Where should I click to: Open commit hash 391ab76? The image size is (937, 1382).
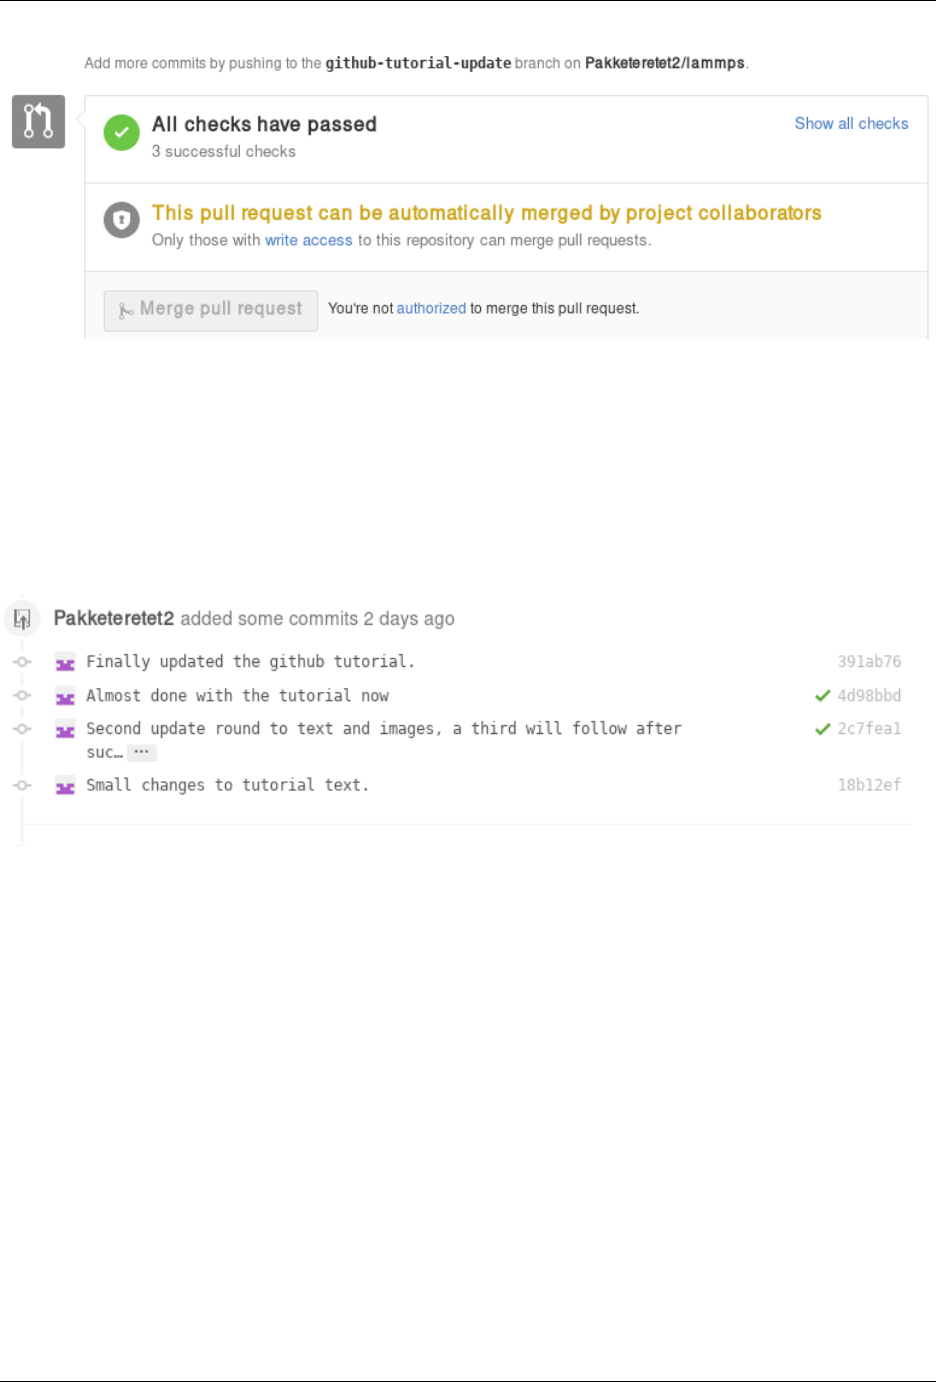click(869, 662)
